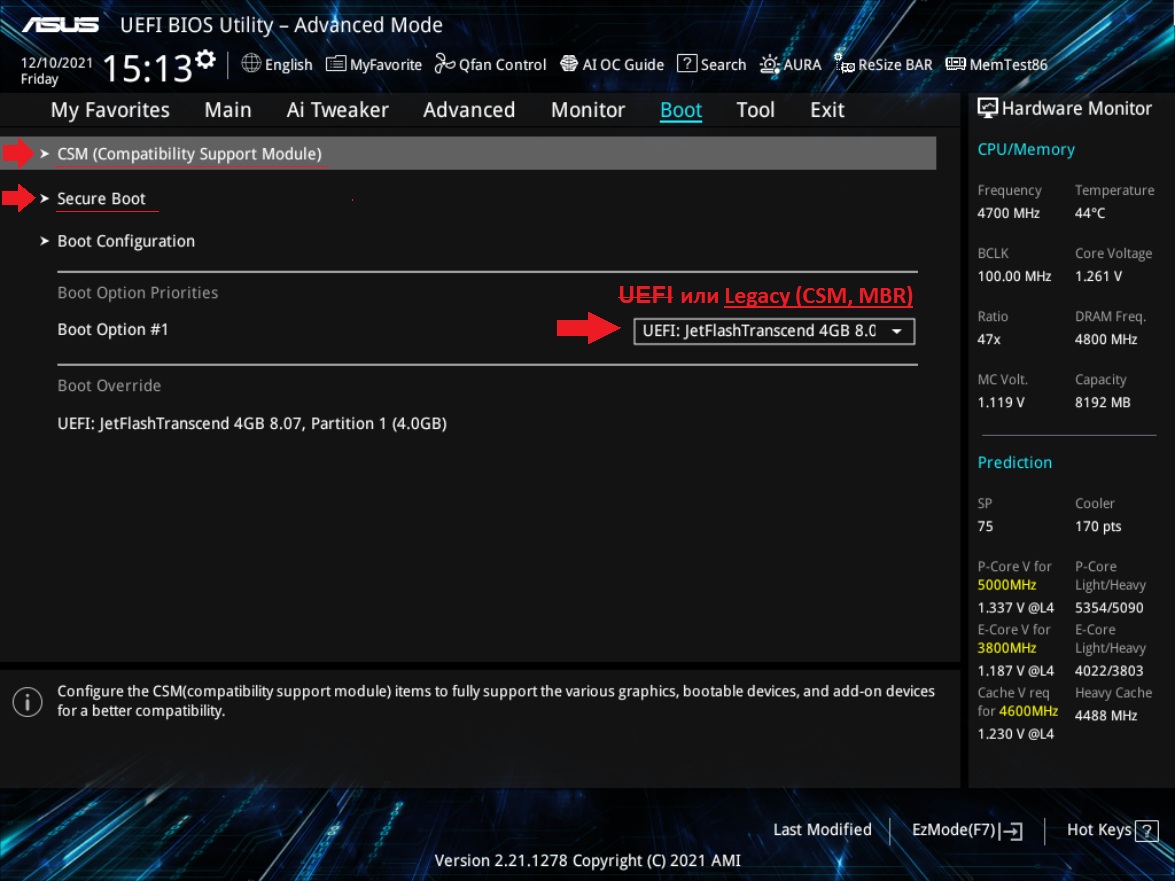Switch to the Advanced tab
Viewport: 1175px width, 881px height.
coord(468,110)
